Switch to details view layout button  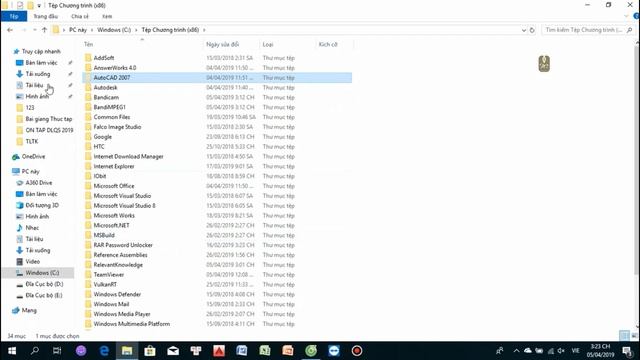click(624, 336)
